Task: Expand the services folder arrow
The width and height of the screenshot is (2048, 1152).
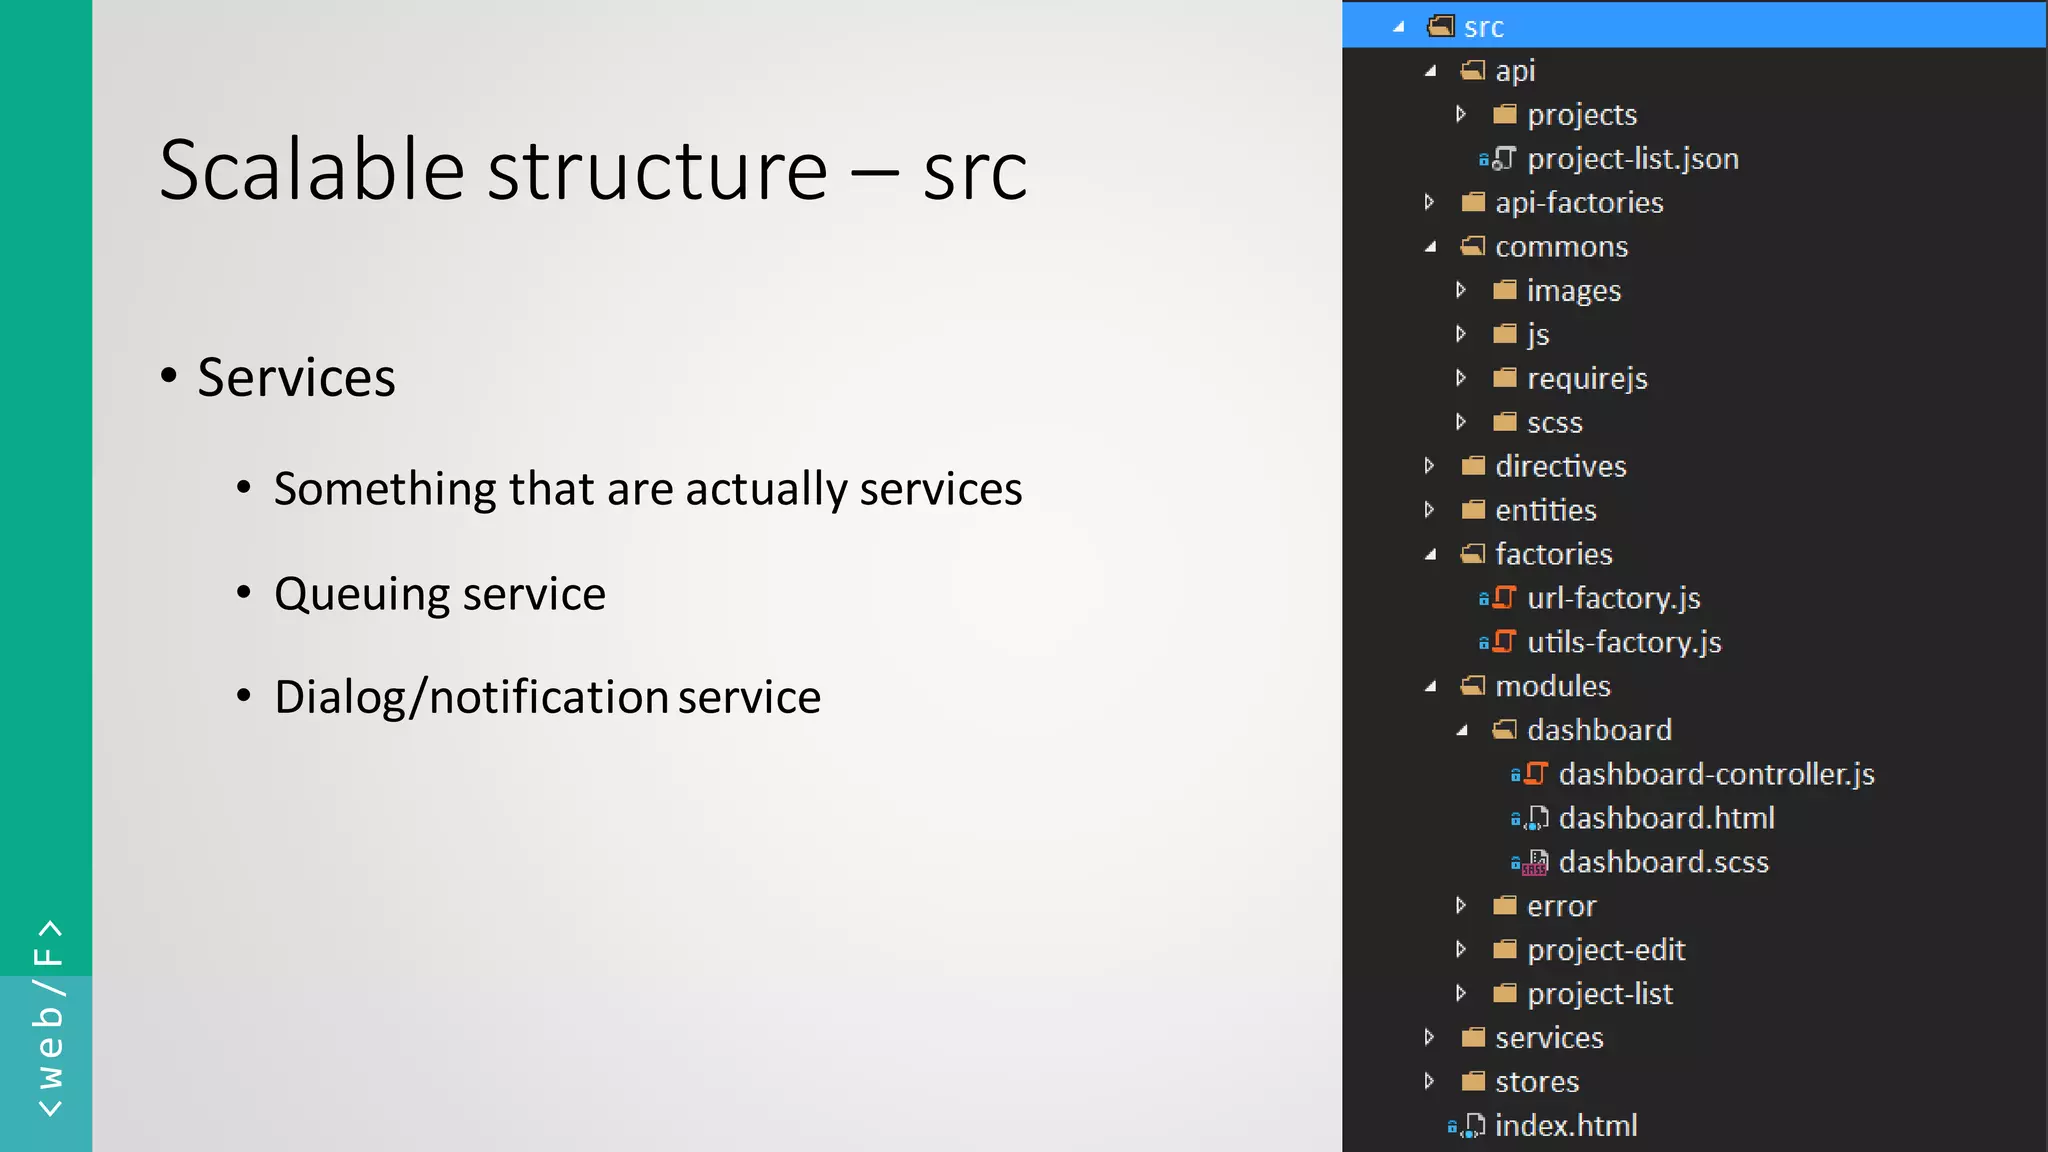Action: (1429, 1037)
